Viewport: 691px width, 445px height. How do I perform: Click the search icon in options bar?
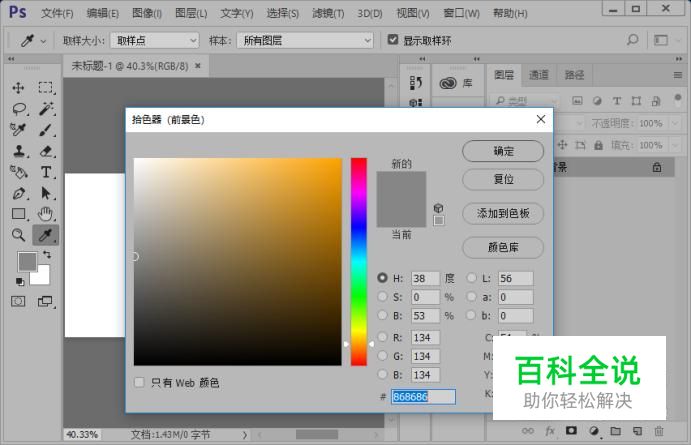click(x=632, y=41)
